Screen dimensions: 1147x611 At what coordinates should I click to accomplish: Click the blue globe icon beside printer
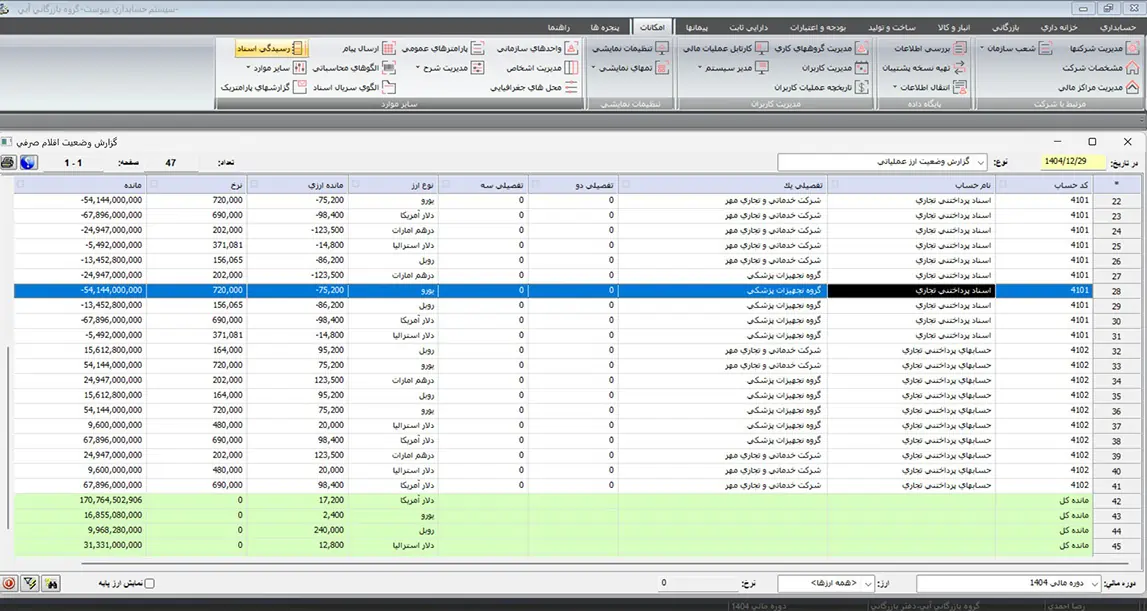click(27, 162)
